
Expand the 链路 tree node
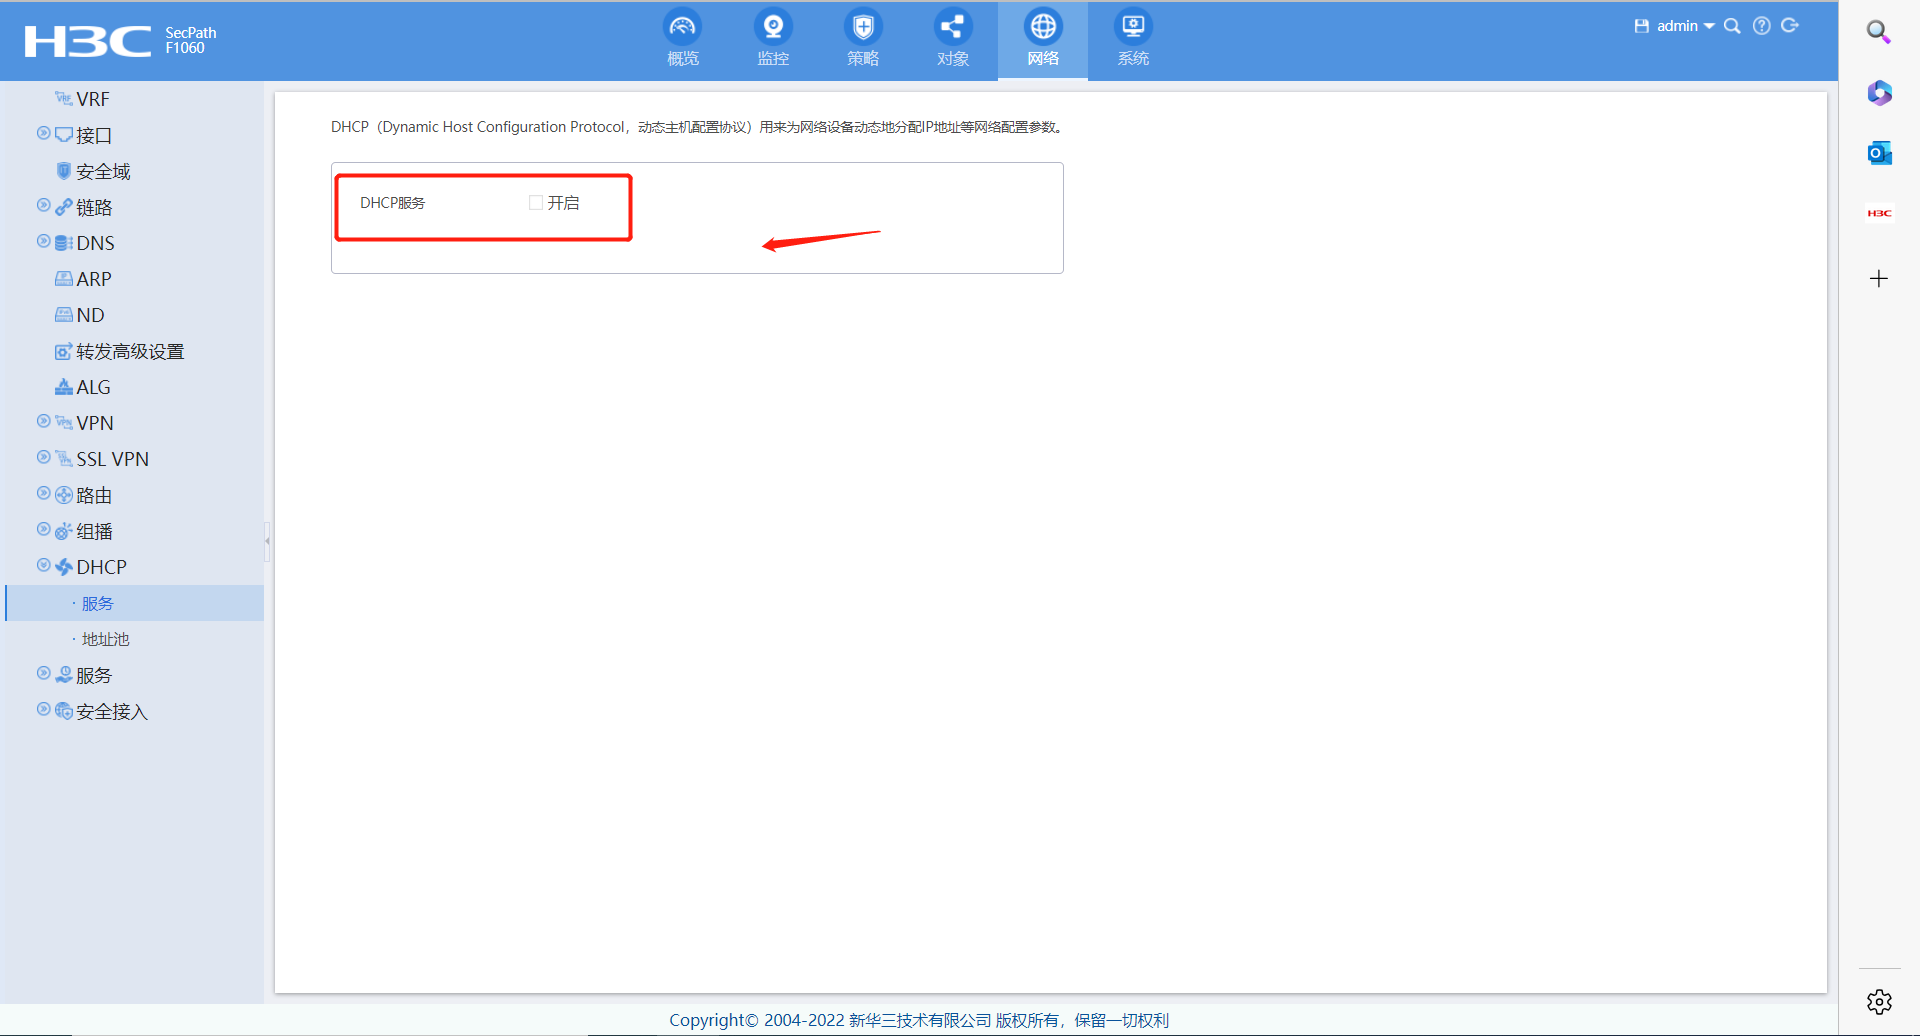(43, 205)
